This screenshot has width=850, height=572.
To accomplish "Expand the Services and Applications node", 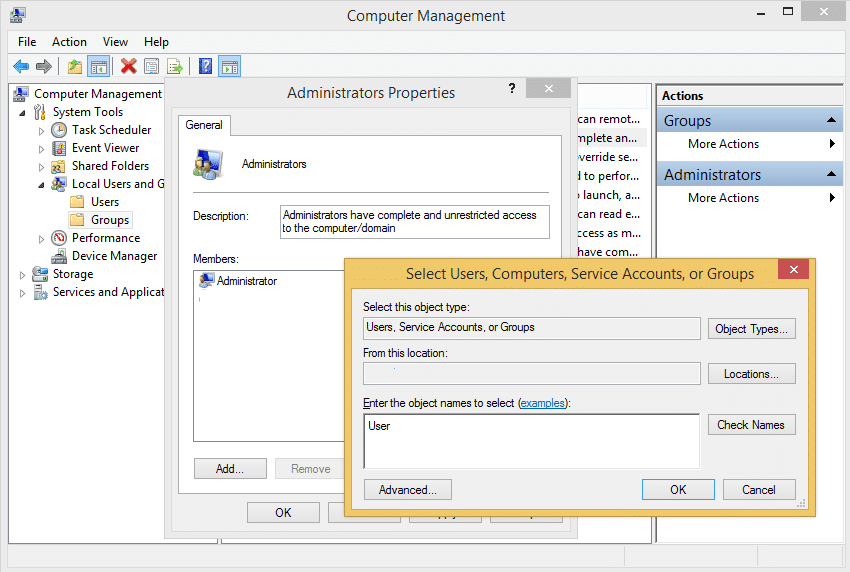I will [22, 293].
